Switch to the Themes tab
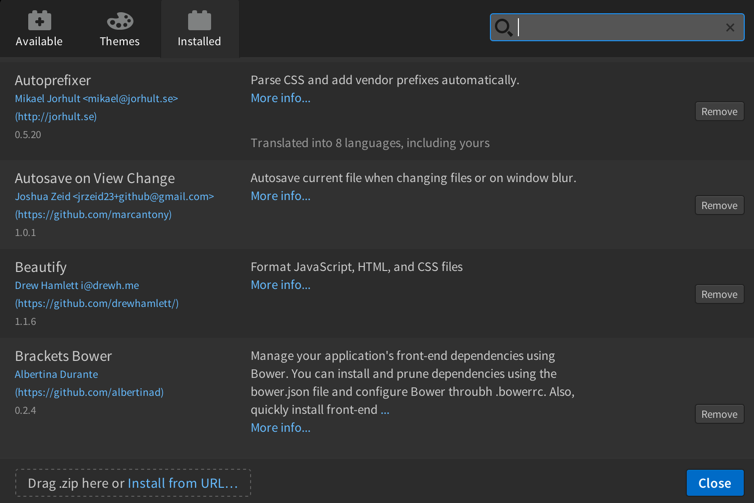This screenshot has height=503, width=754. point(120,29)
